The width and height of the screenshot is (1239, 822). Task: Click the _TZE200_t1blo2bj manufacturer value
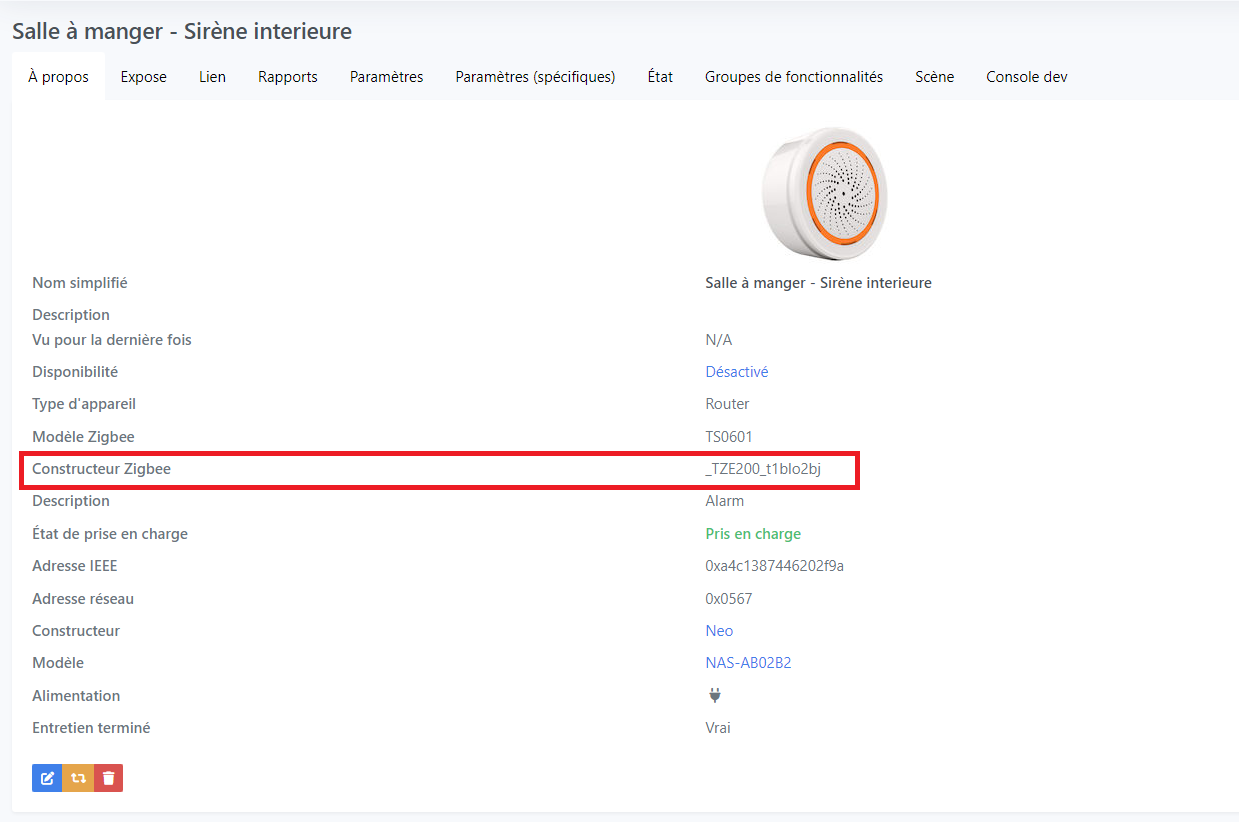763,469
